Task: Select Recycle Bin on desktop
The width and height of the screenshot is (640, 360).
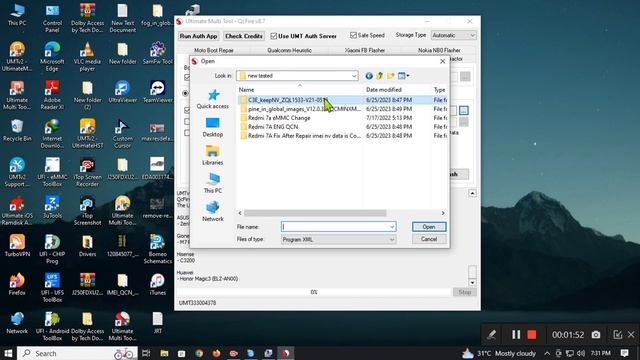Action: (17, 130)
